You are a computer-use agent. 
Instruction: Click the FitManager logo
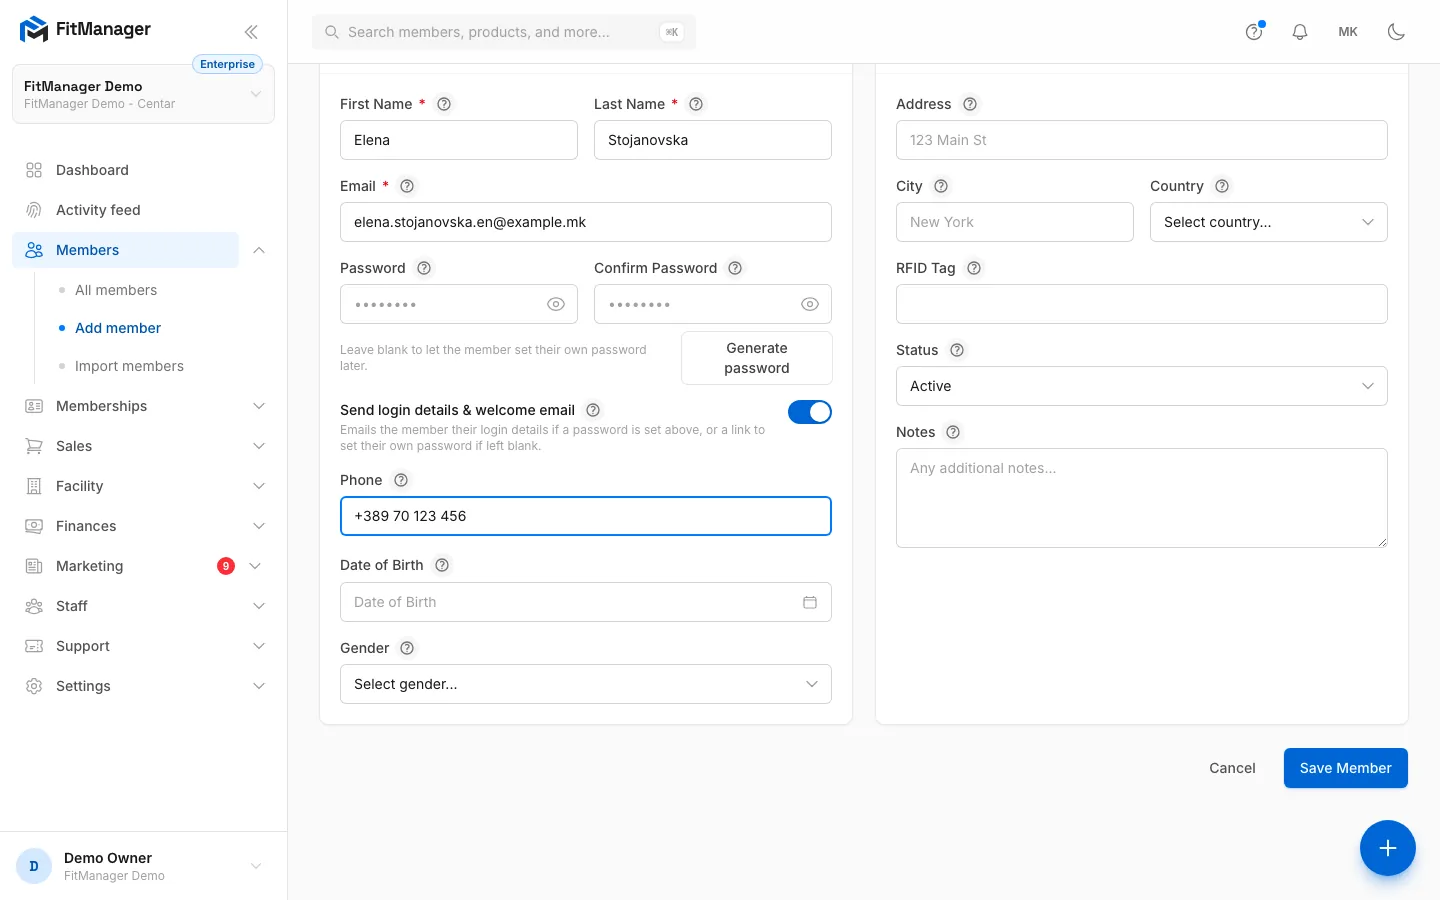click(x=86, y=30)
